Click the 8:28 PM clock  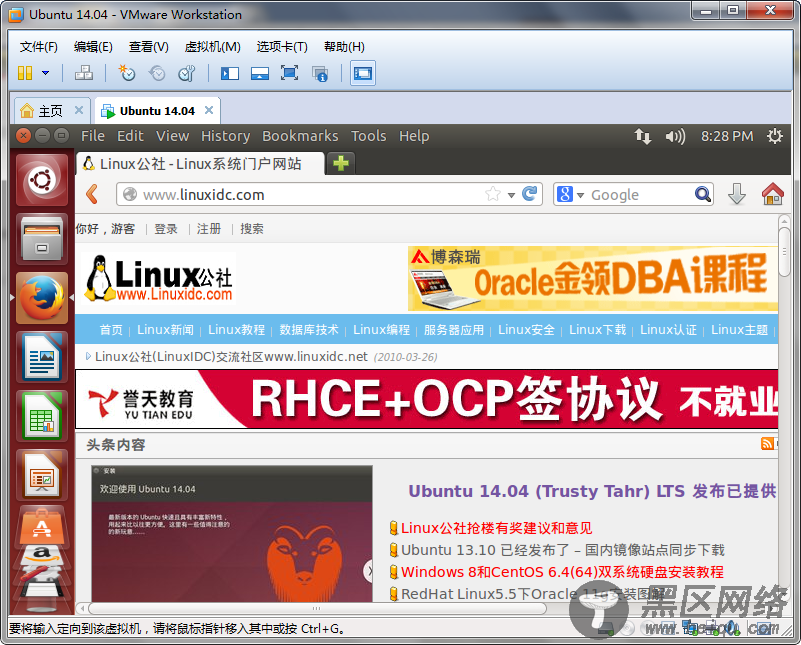727,136
